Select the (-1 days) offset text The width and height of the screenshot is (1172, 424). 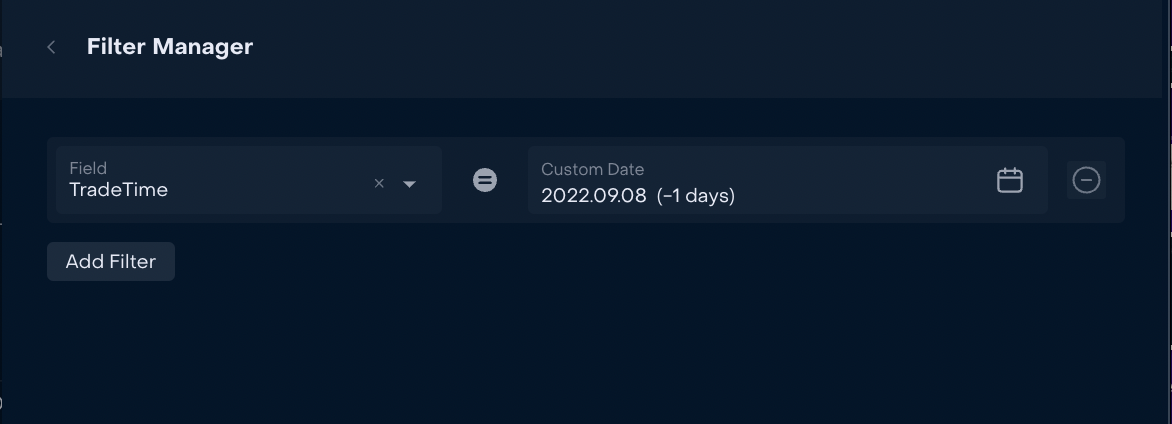pyautogui.click(x=696, y=195)
